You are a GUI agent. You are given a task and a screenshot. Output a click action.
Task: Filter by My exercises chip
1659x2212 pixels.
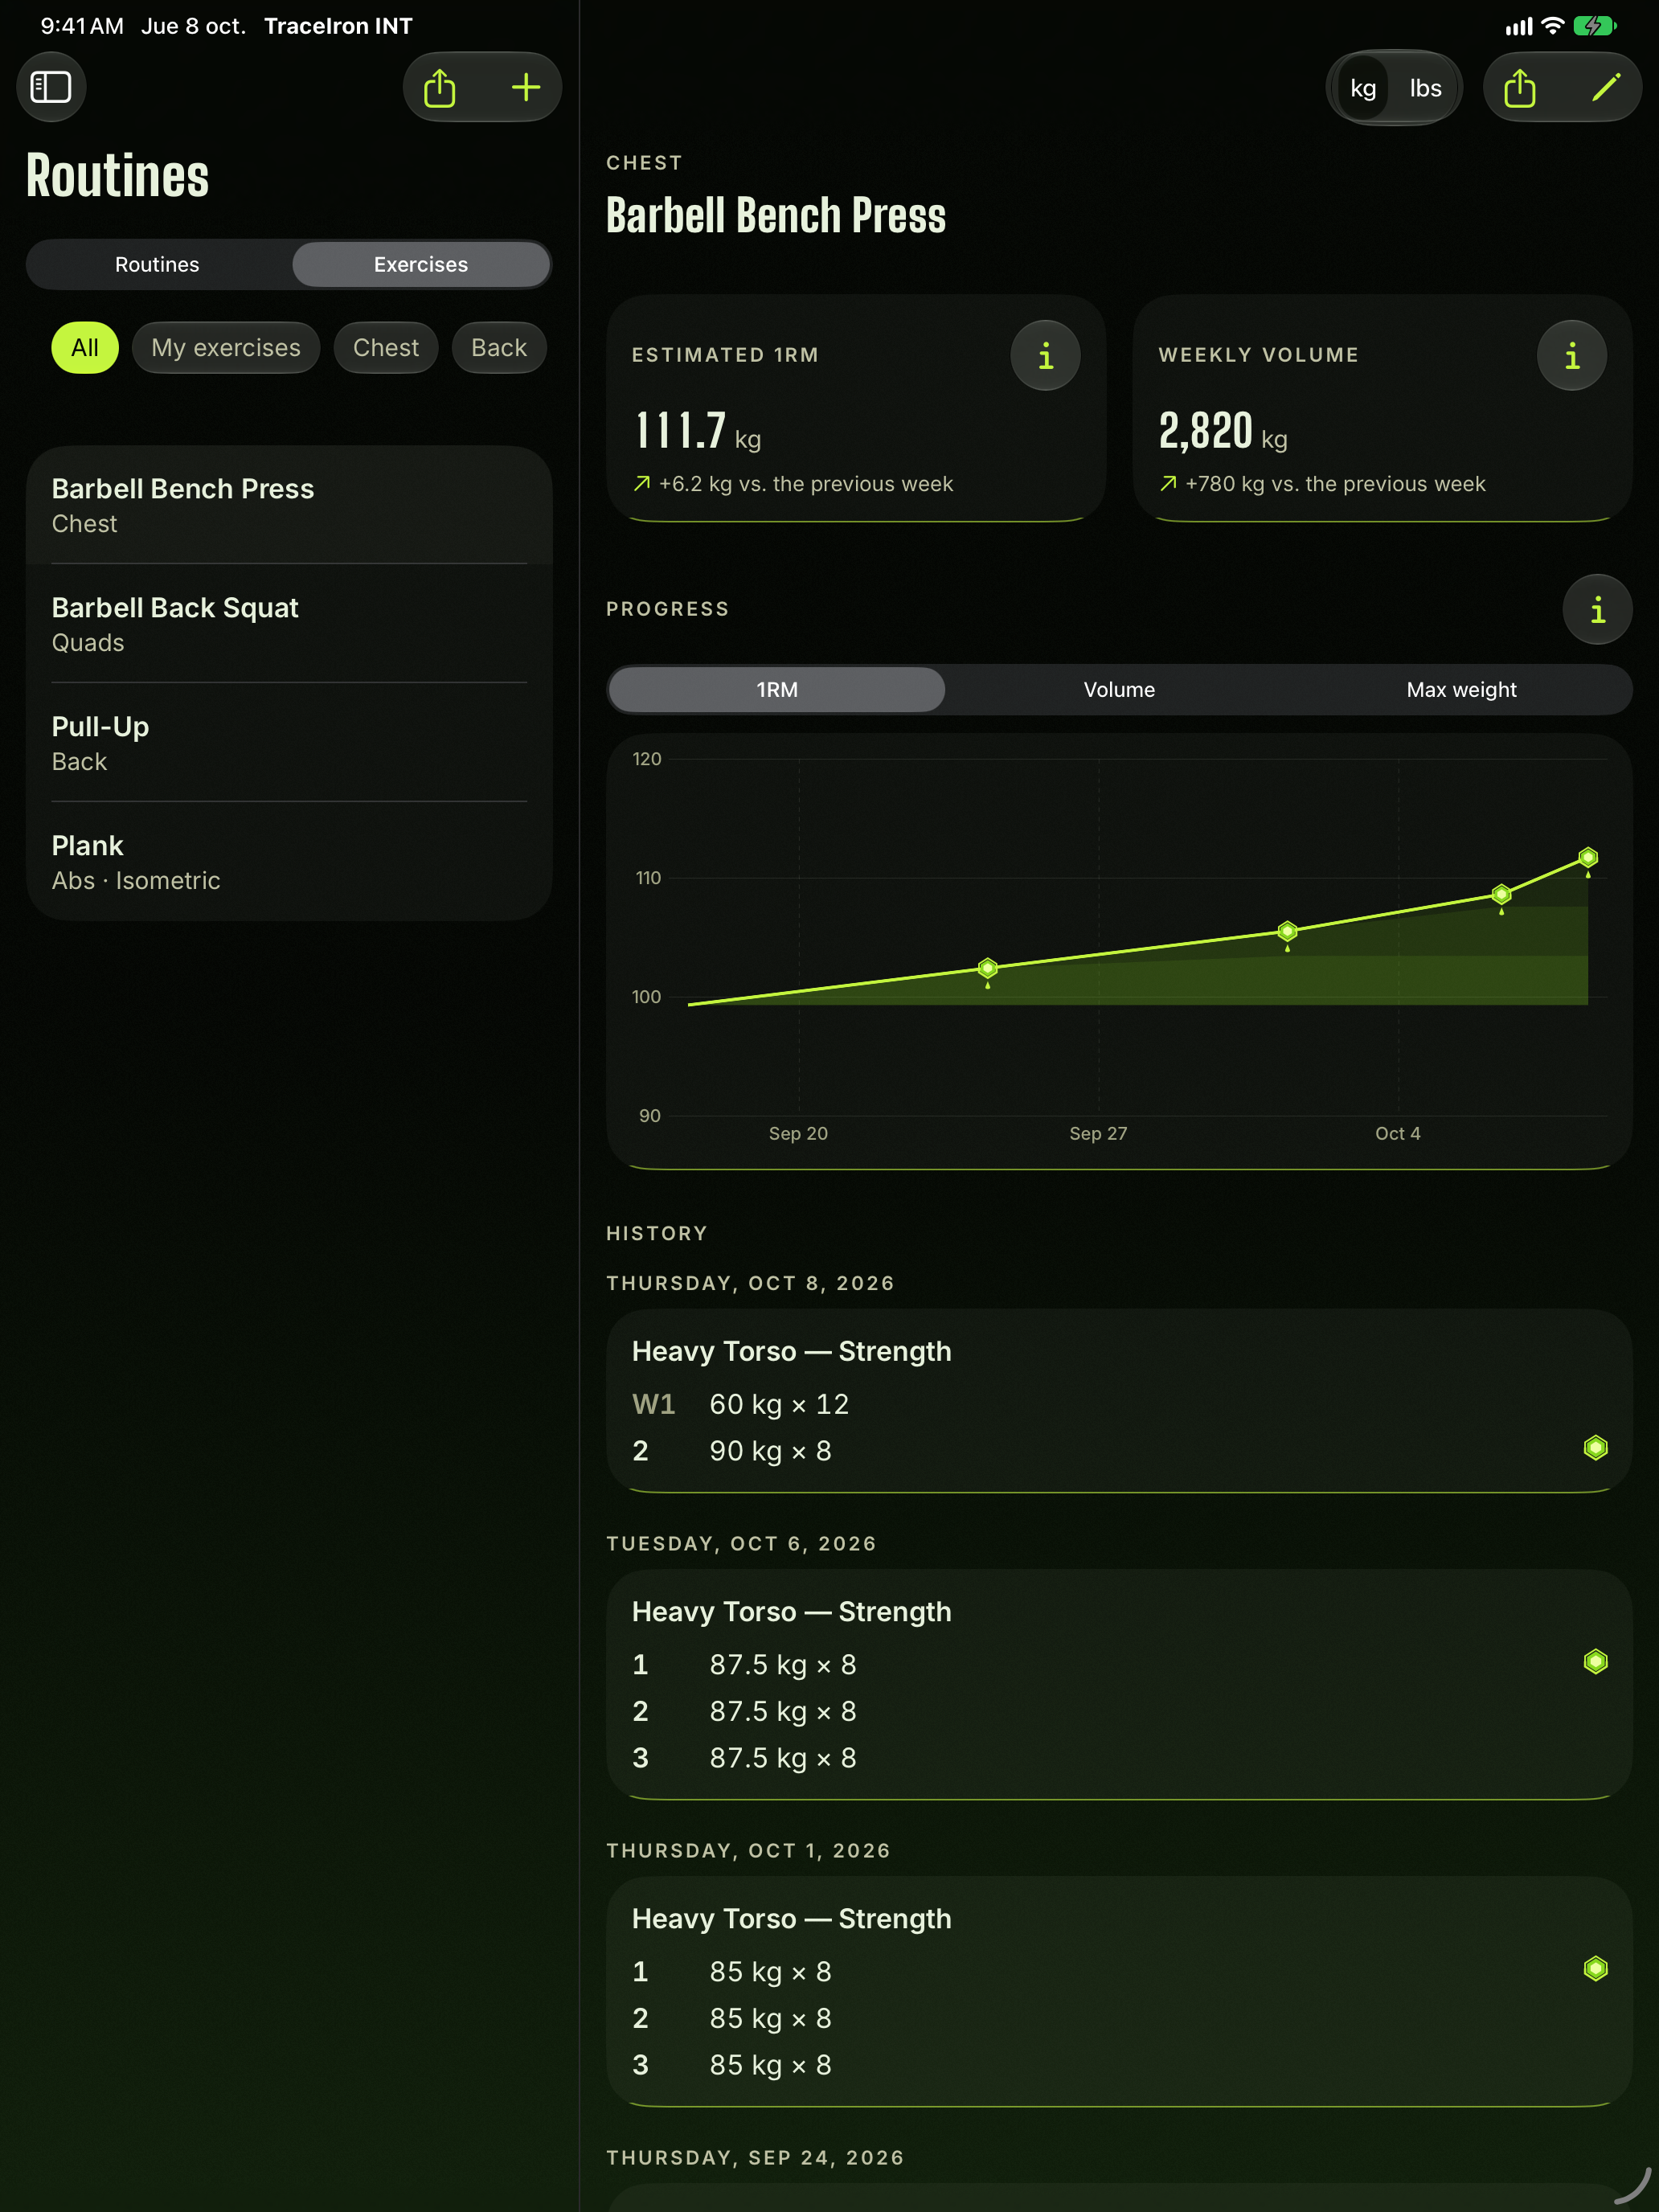pos(226,348)
